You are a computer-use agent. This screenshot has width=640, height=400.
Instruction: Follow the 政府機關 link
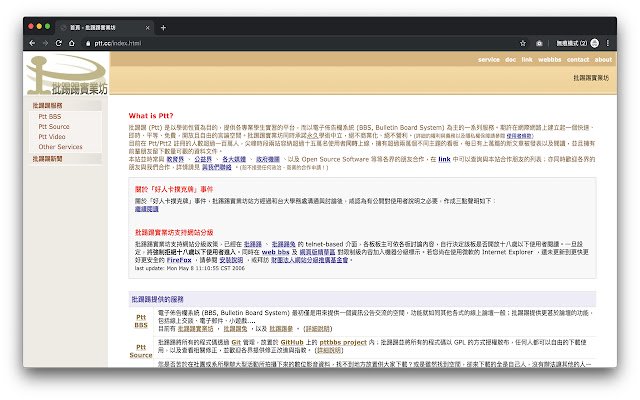pyautogui.click(x=268, y=159)
